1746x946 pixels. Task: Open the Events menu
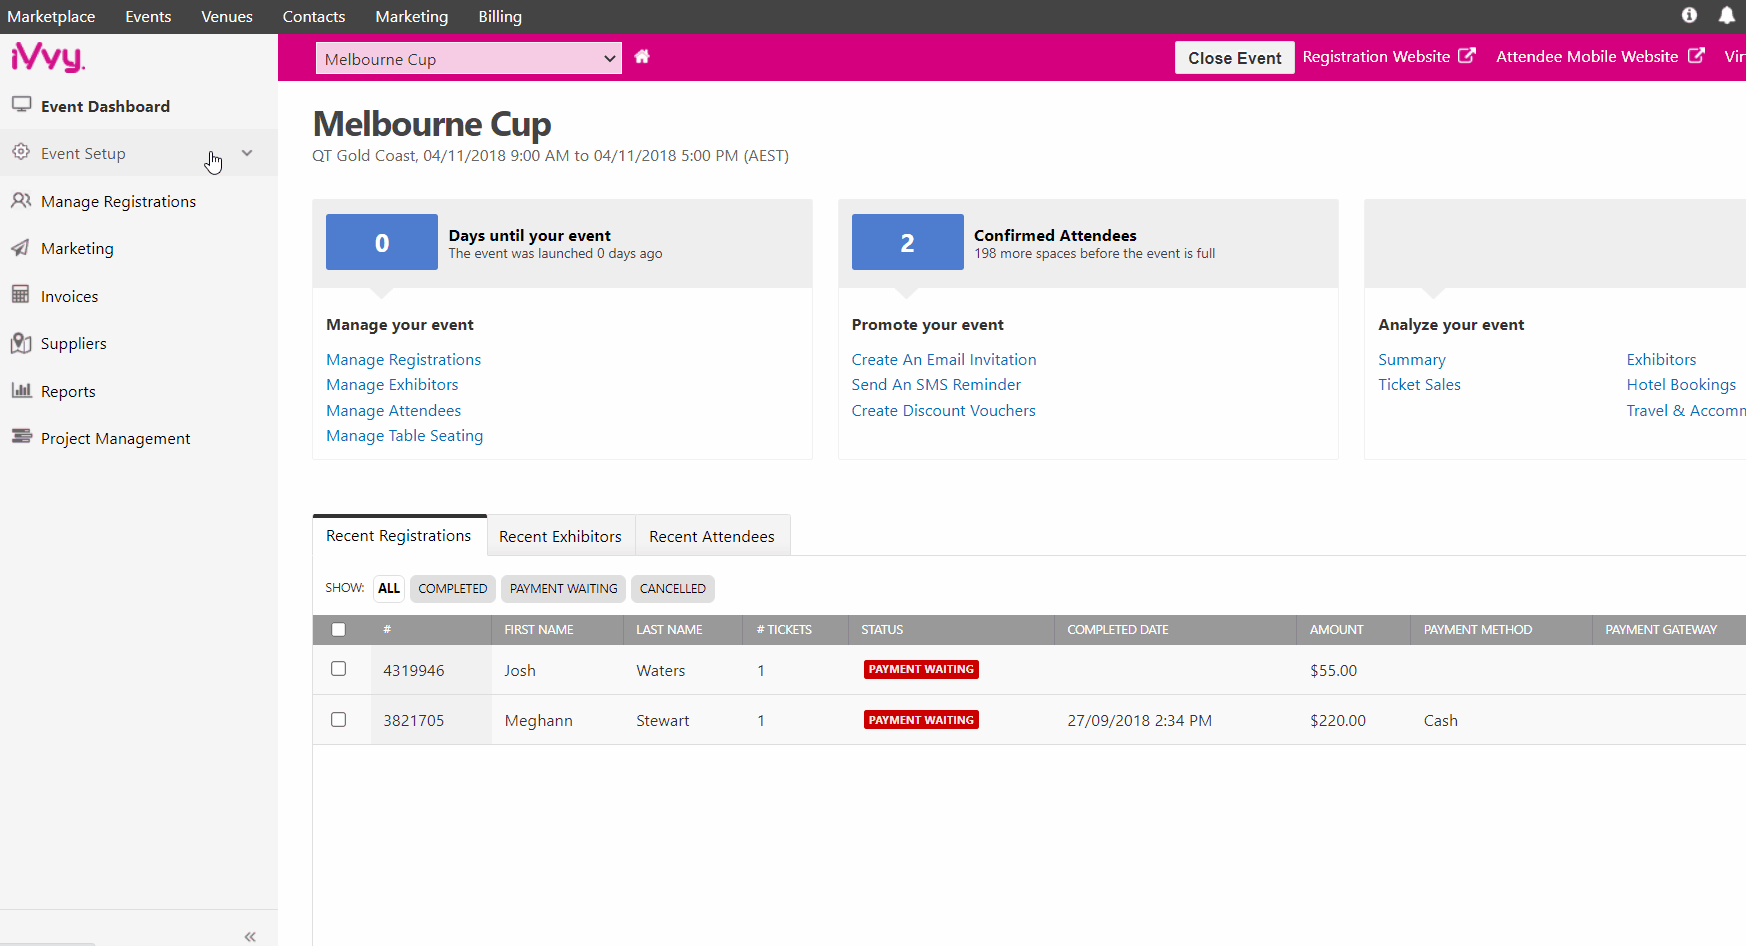click(148, 16)
